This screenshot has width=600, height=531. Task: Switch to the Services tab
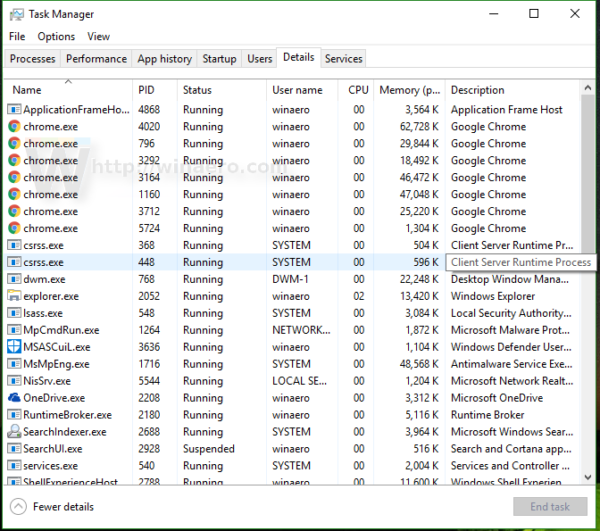[343, 59]
